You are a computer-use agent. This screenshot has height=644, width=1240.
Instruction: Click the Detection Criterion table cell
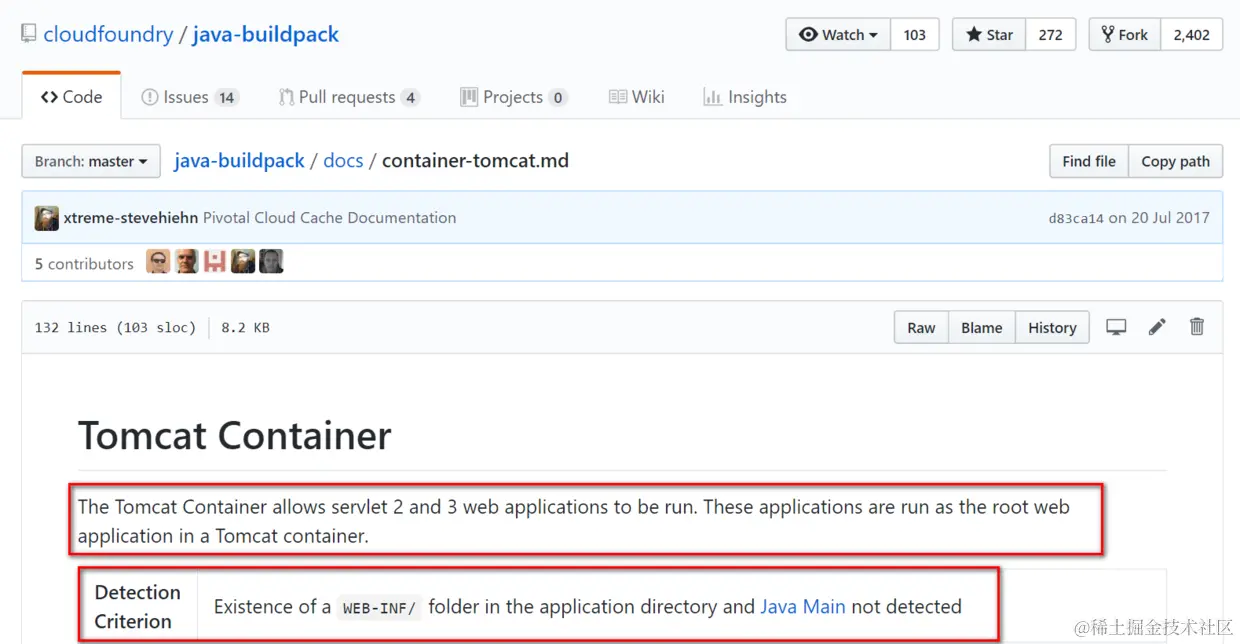pos(138,606)
